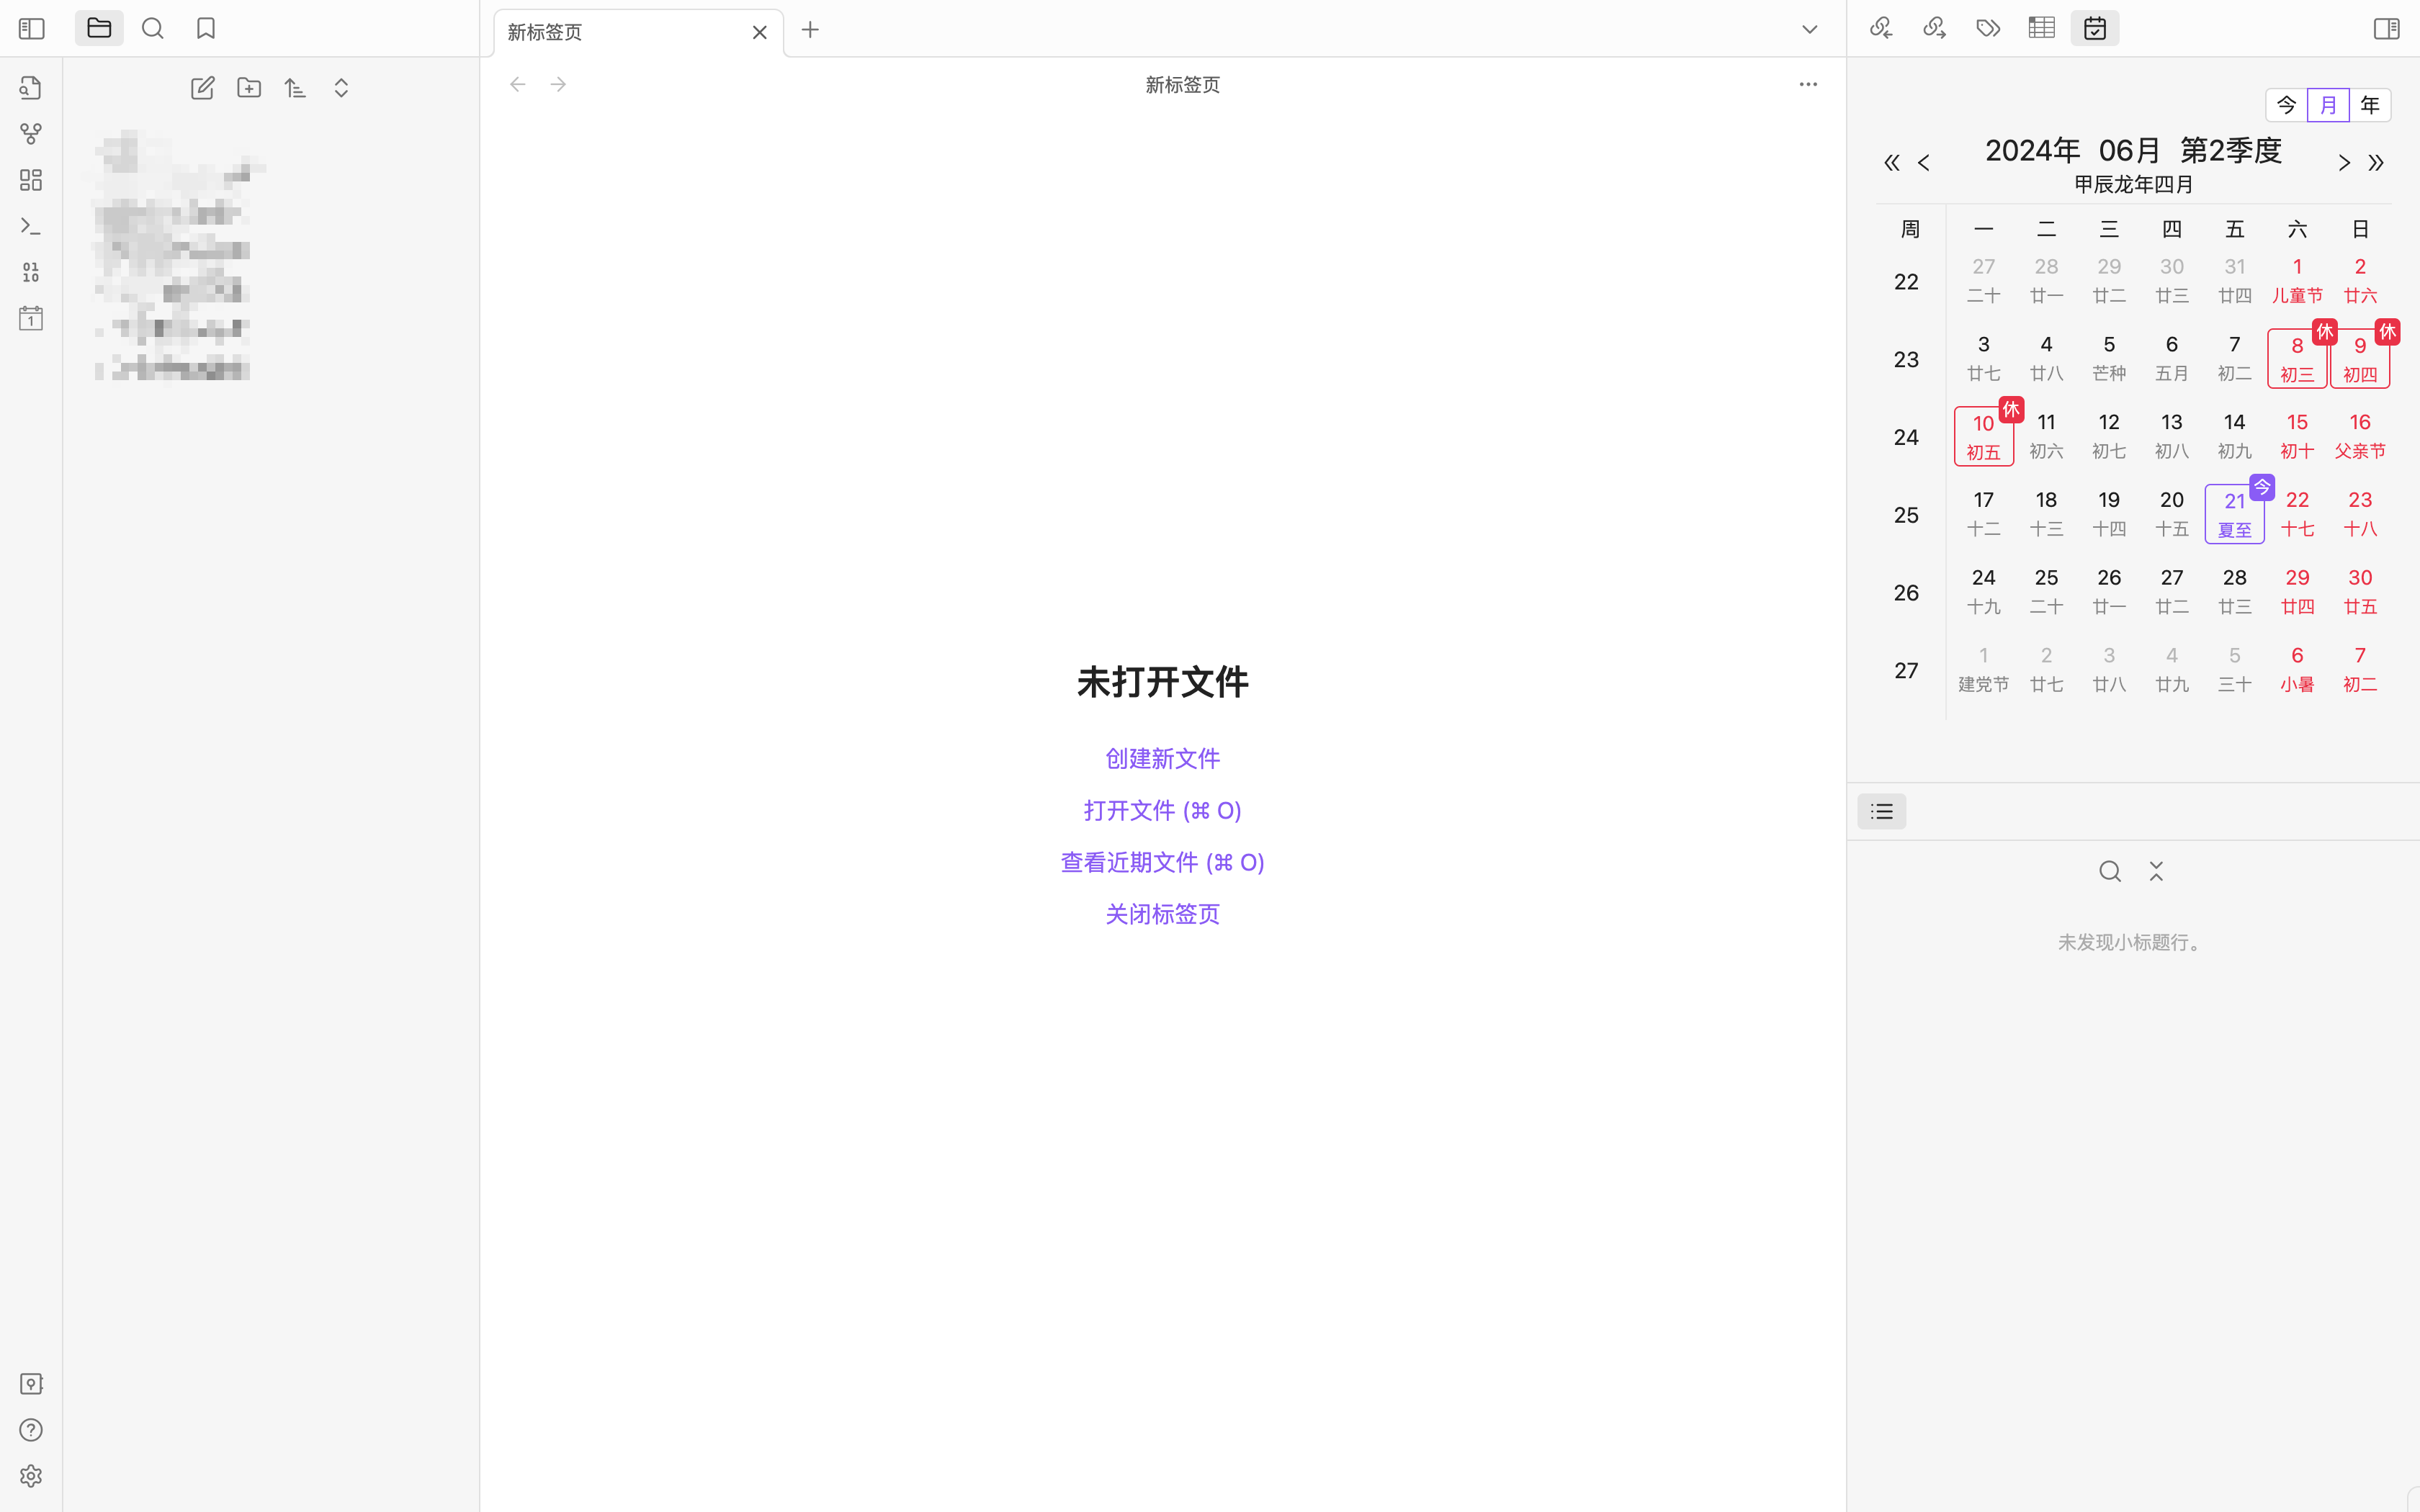The height and width of the screenshot is (1512, 2420).
Task: Open backlinks panel icon at top right
Action: (1881, 28)
